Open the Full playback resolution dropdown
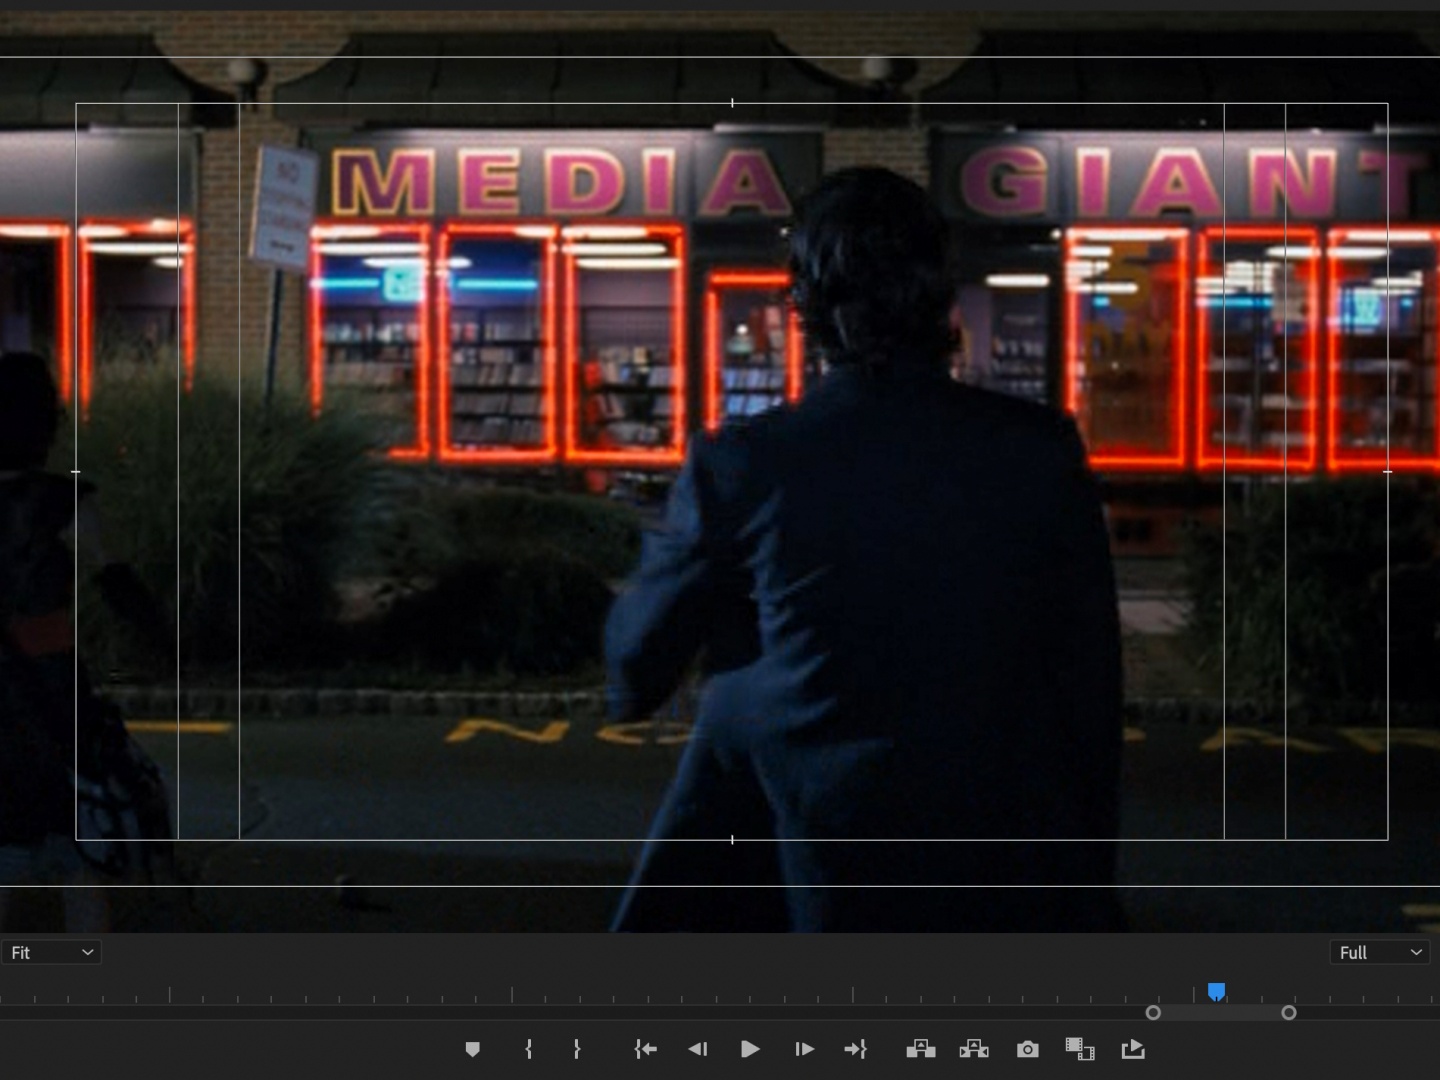 (1379, 953)
